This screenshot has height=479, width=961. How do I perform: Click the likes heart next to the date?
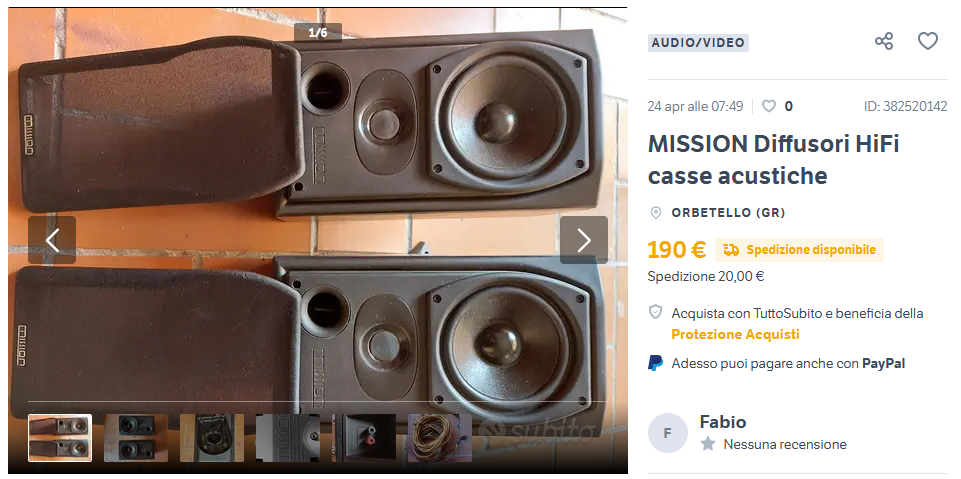(769, 106)
